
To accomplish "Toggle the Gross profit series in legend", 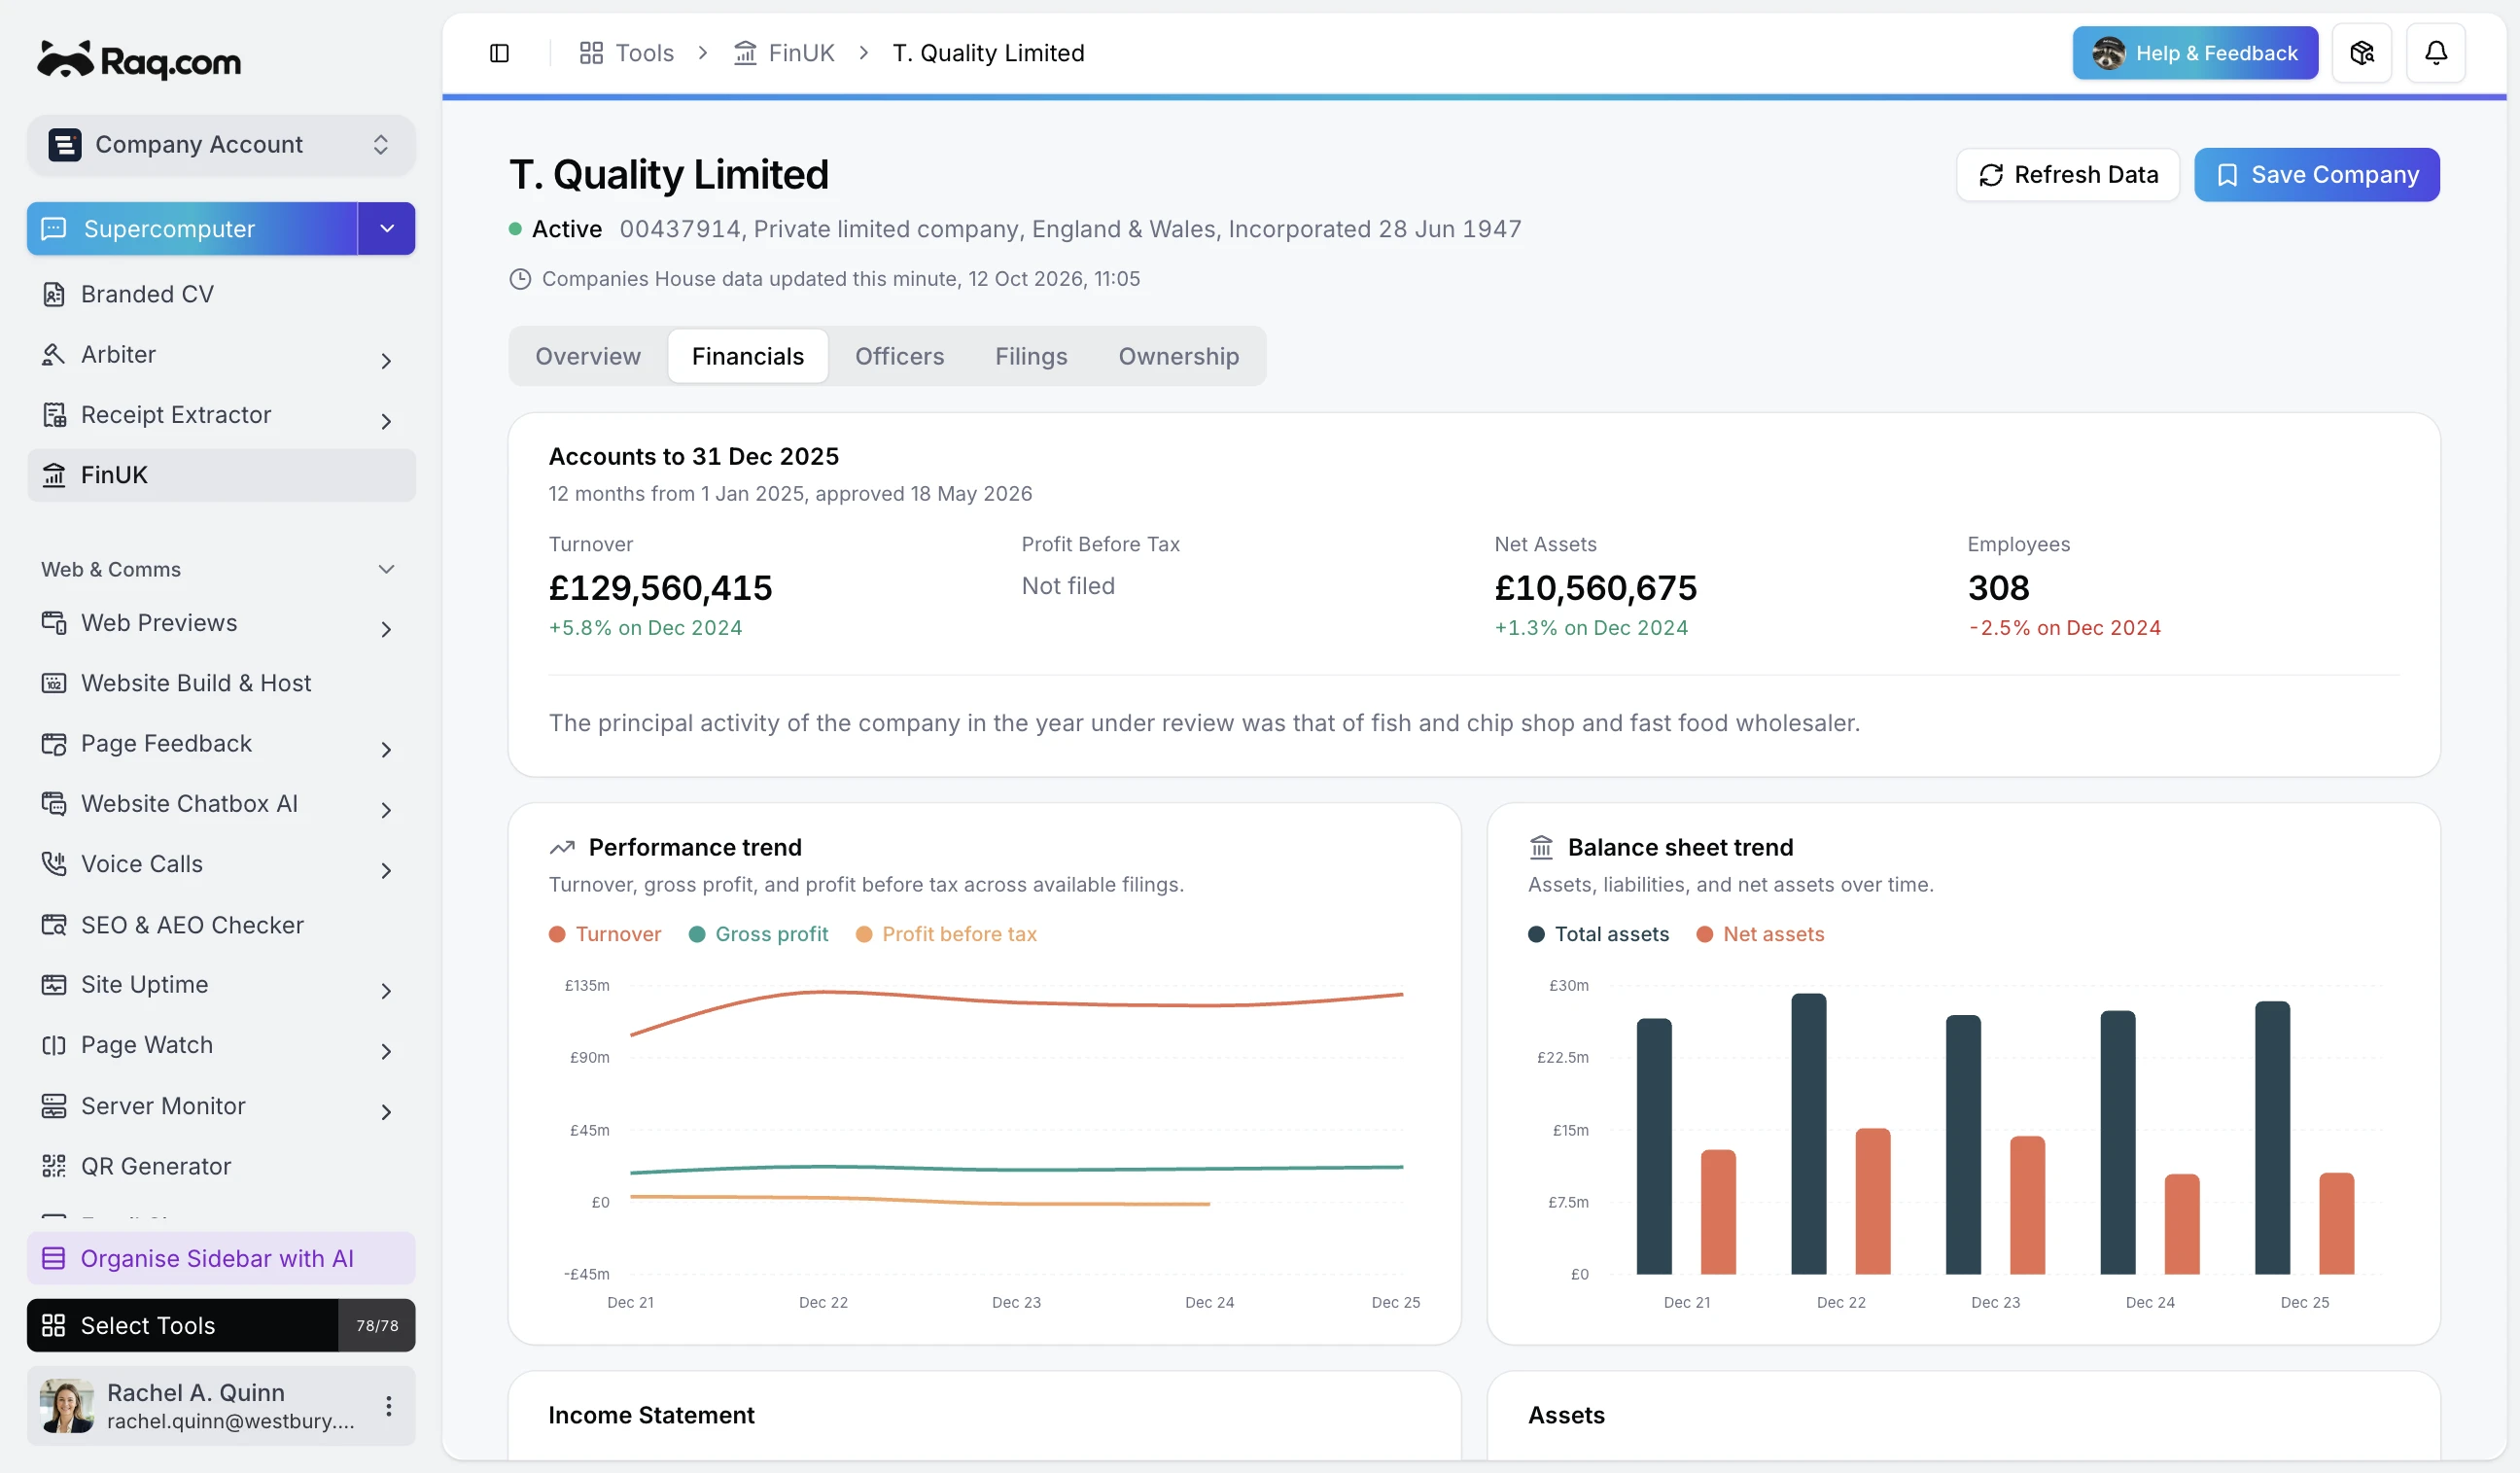I will click(x=758, y=934).
